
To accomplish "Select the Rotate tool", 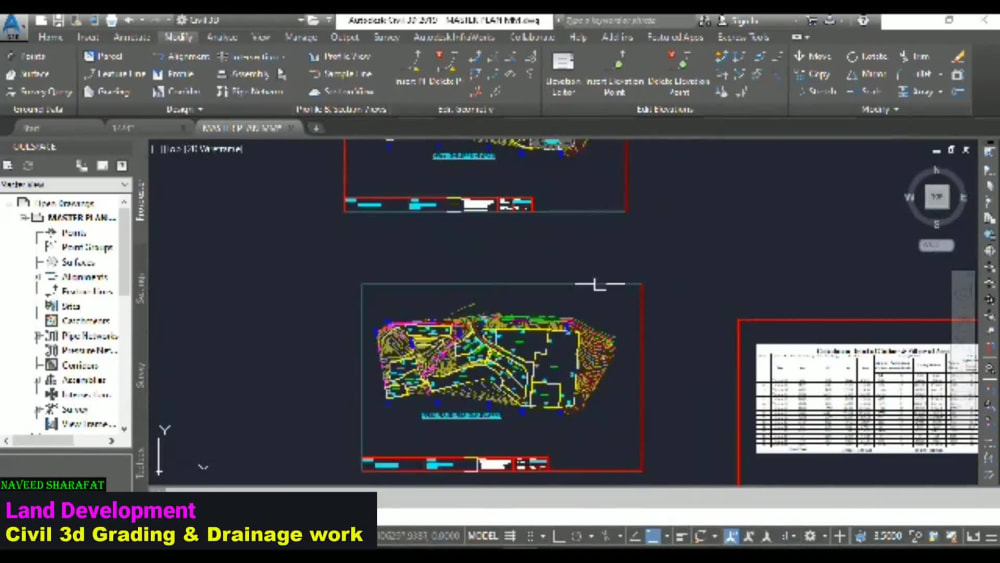I will pyautogui.click(x=867, y=56).
